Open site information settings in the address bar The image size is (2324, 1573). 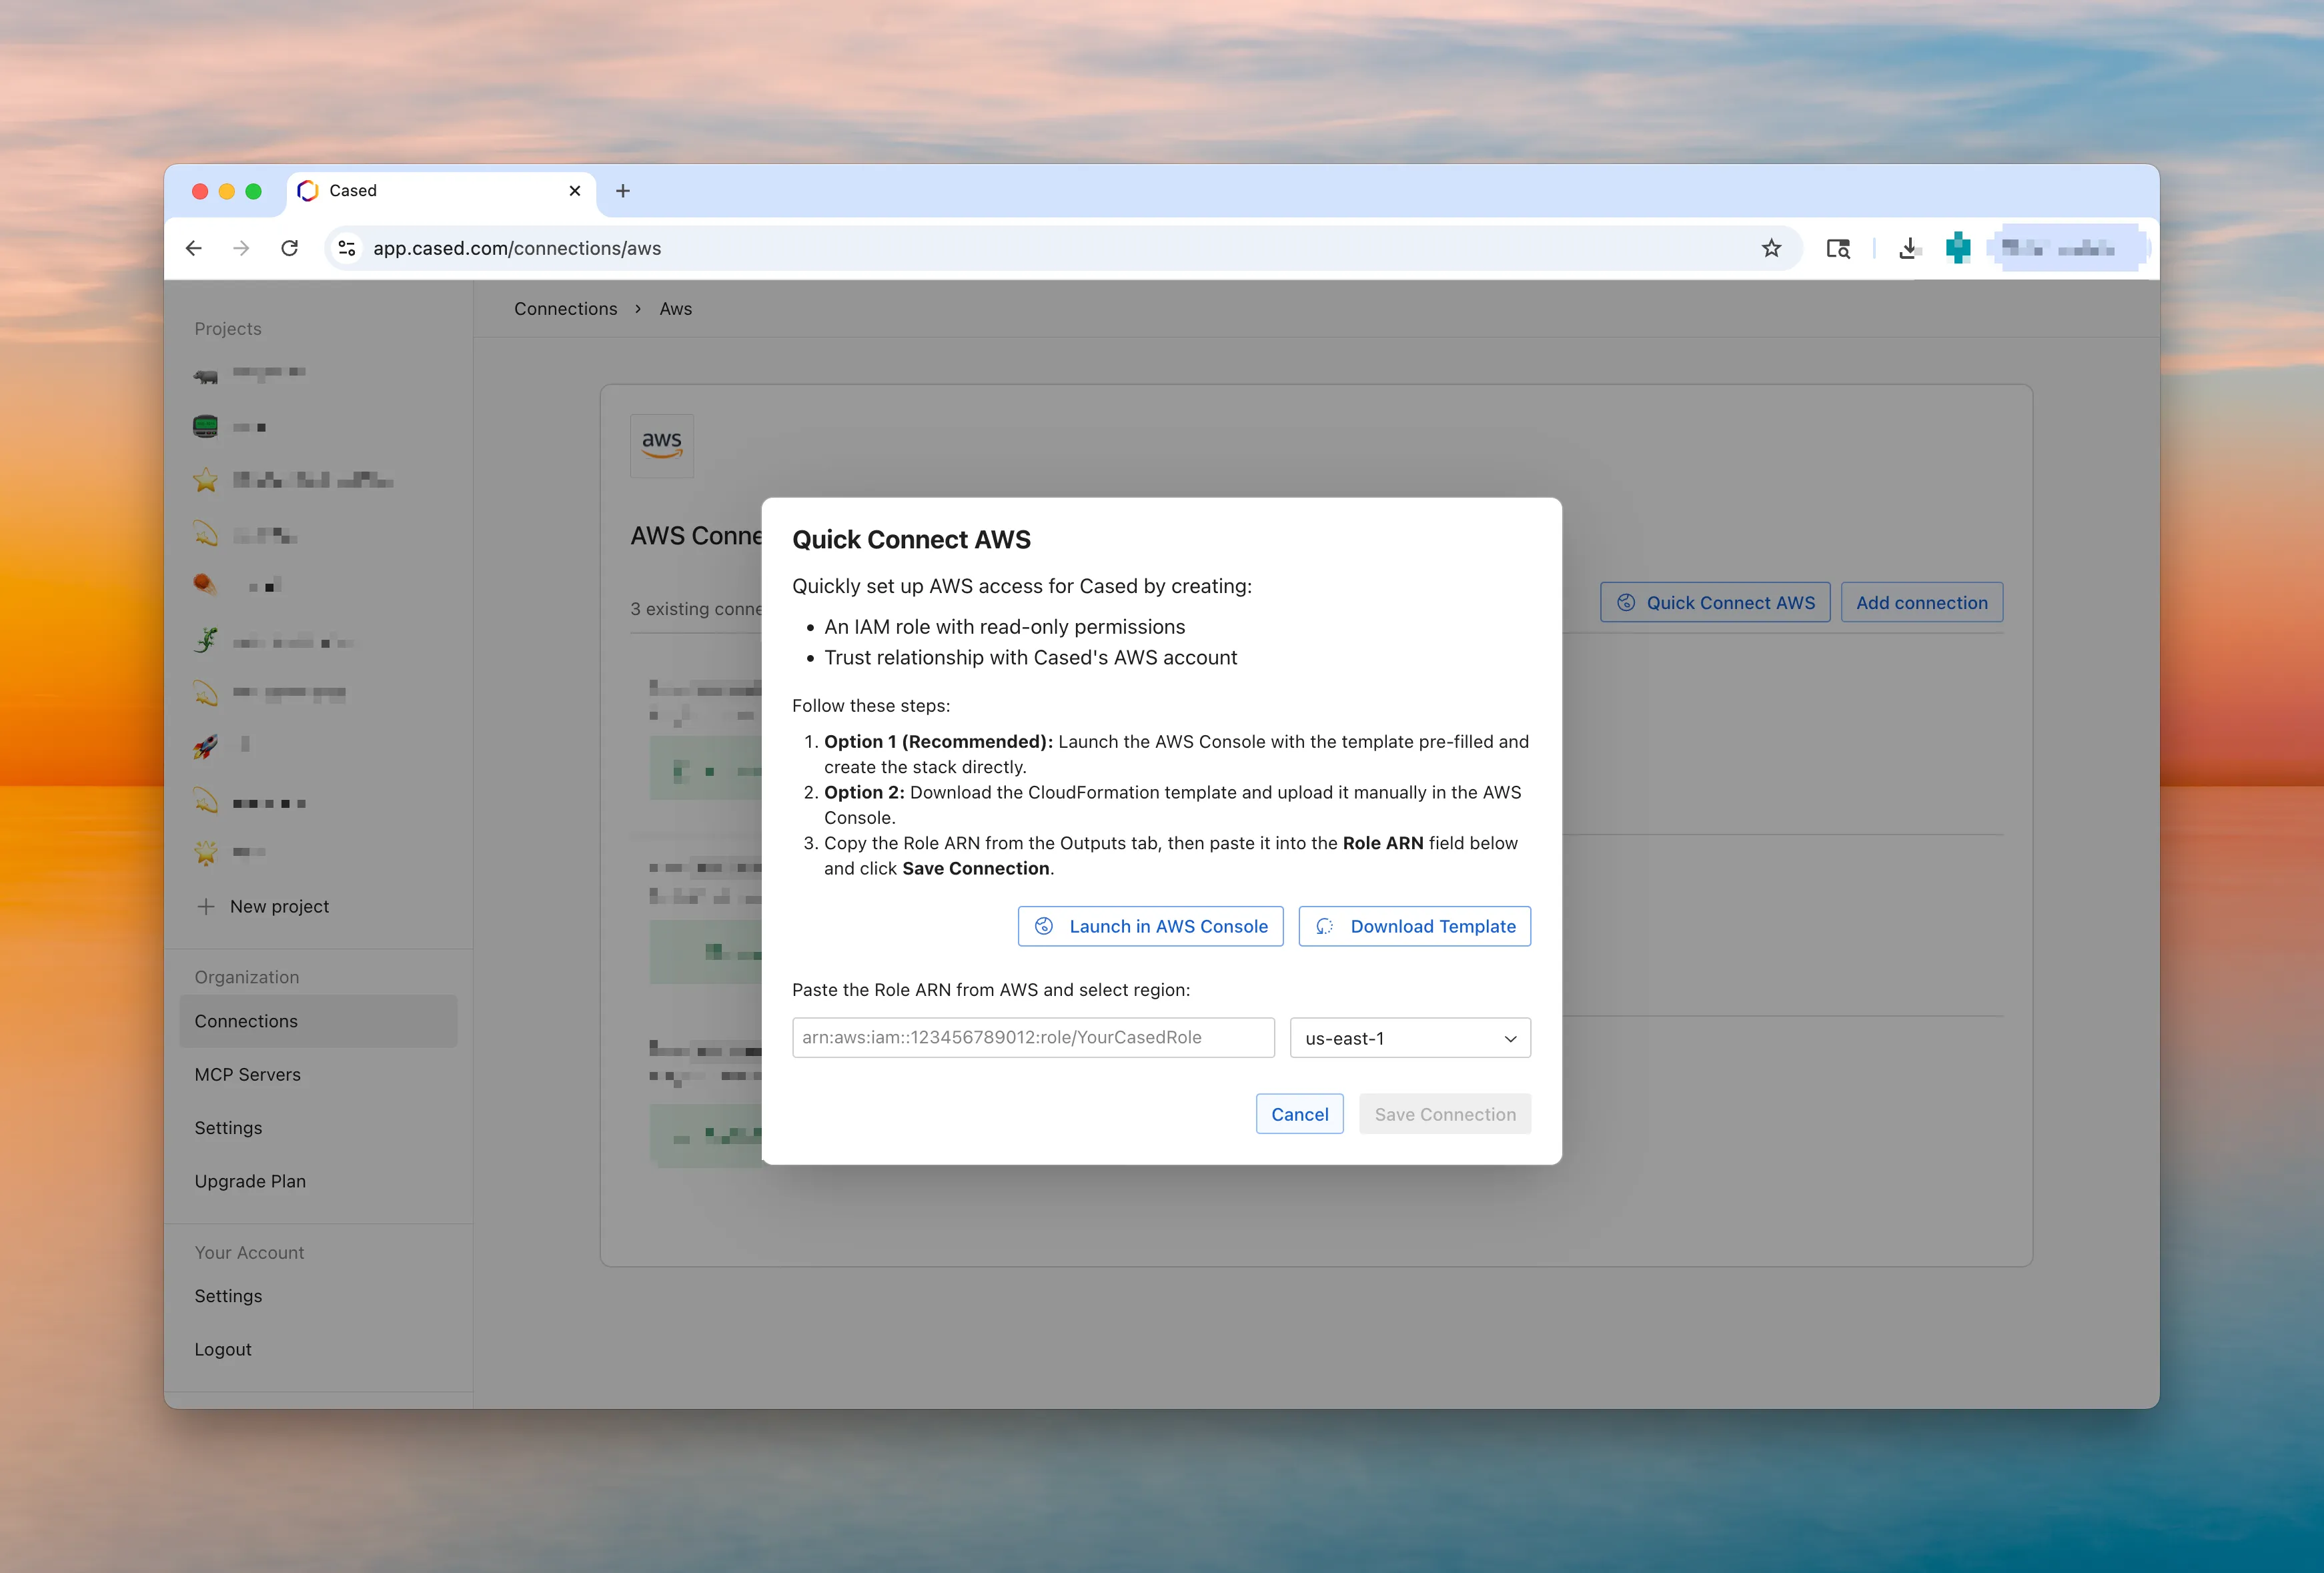[346, 248]
